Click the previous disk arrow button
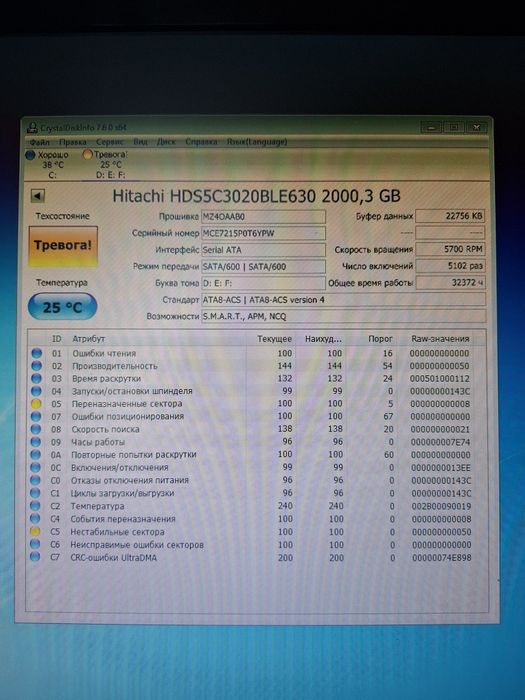Screen dimensions: 525x700 click(x=38, y=196)
